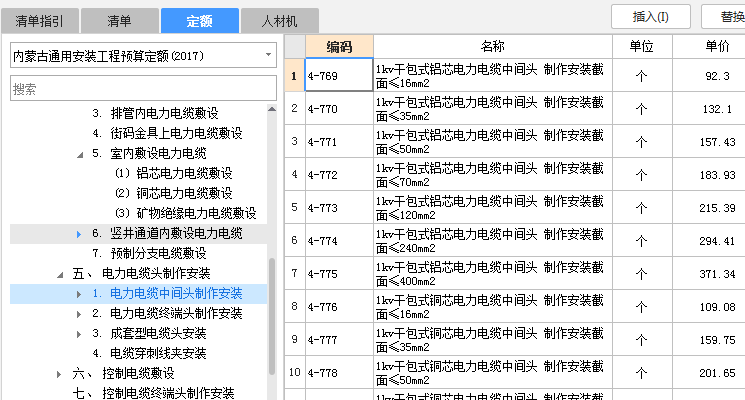
Task: Click price value 92.3
Action: coord(717,76)
